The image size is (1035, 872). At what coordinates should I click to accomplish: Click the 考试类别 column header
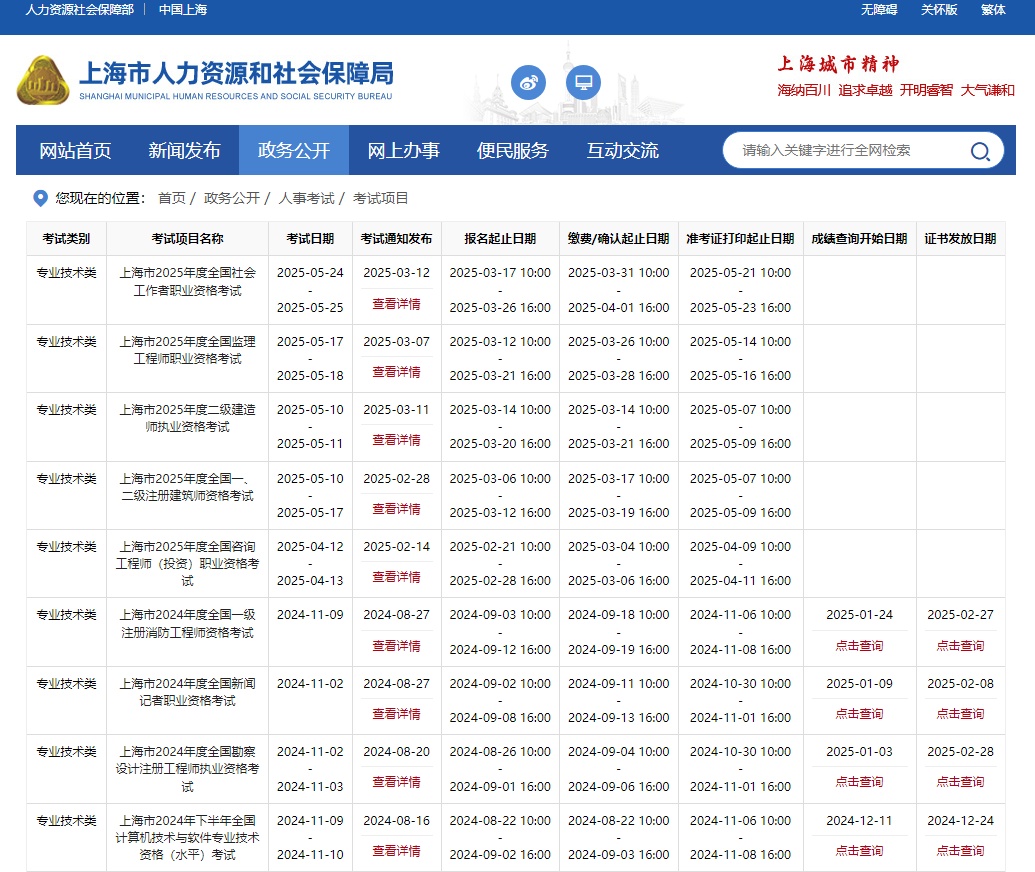(66, 239)
